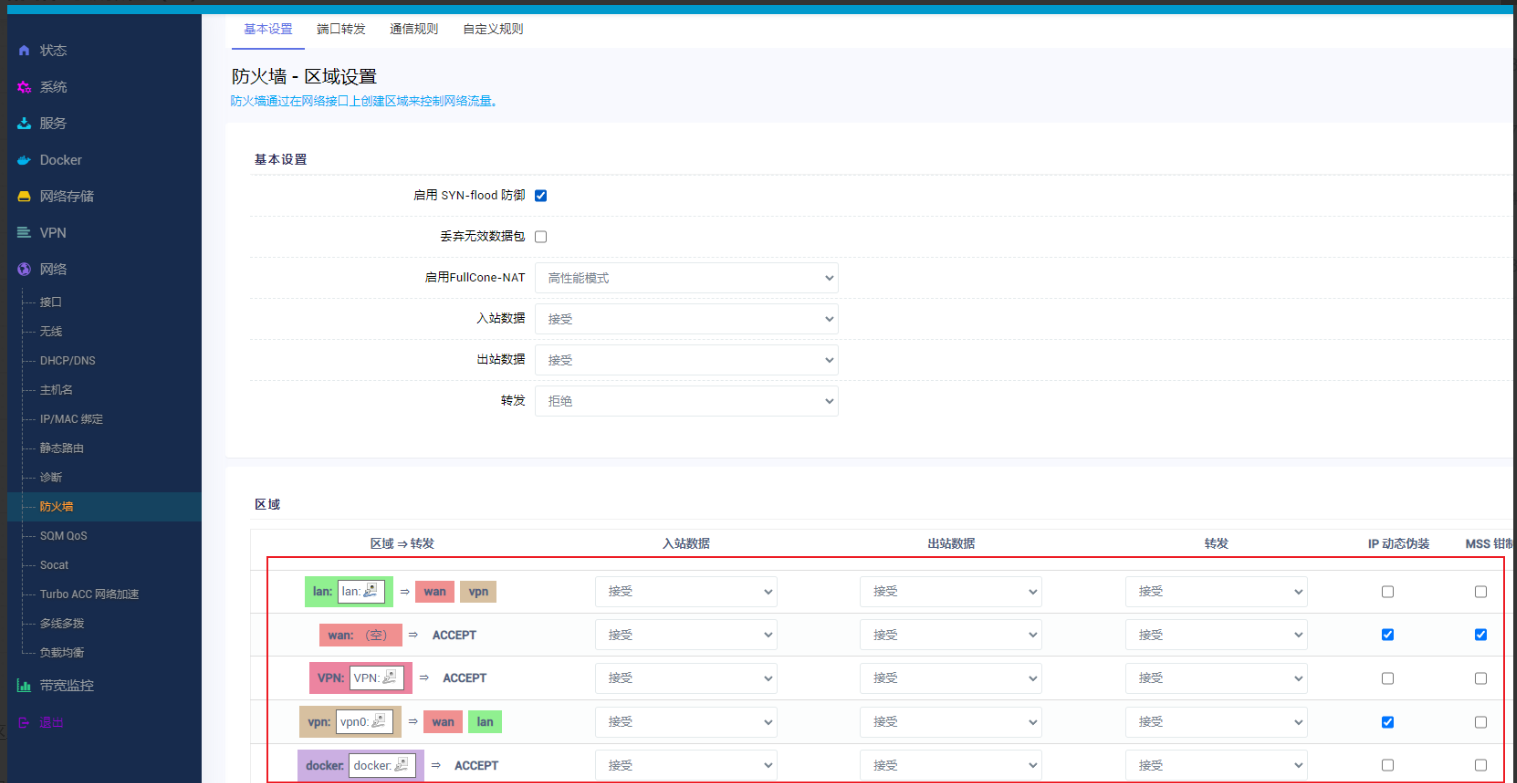Open the 静态路由 page

coord(62,448)
